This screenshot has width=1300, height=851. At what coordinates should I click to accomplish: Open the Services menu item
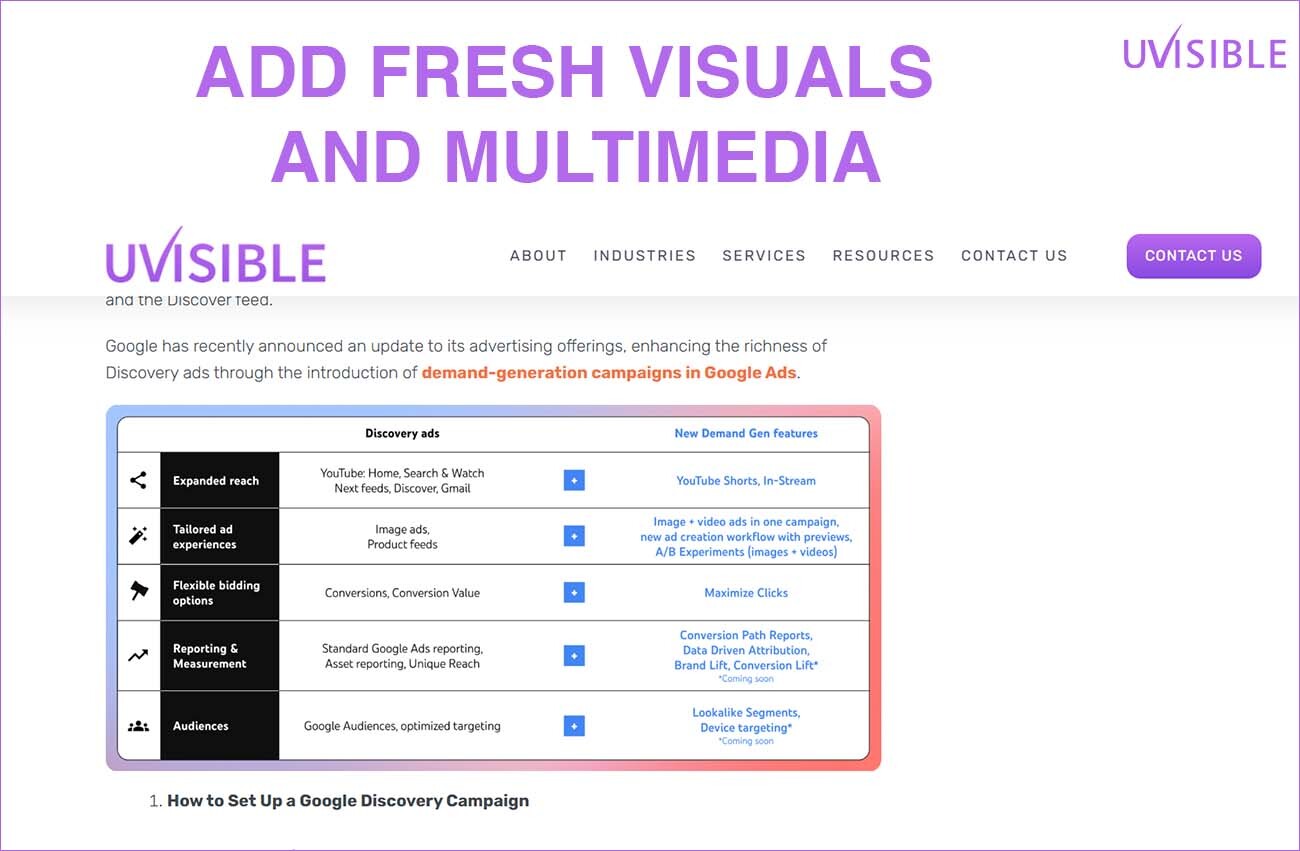coord(764,255)
